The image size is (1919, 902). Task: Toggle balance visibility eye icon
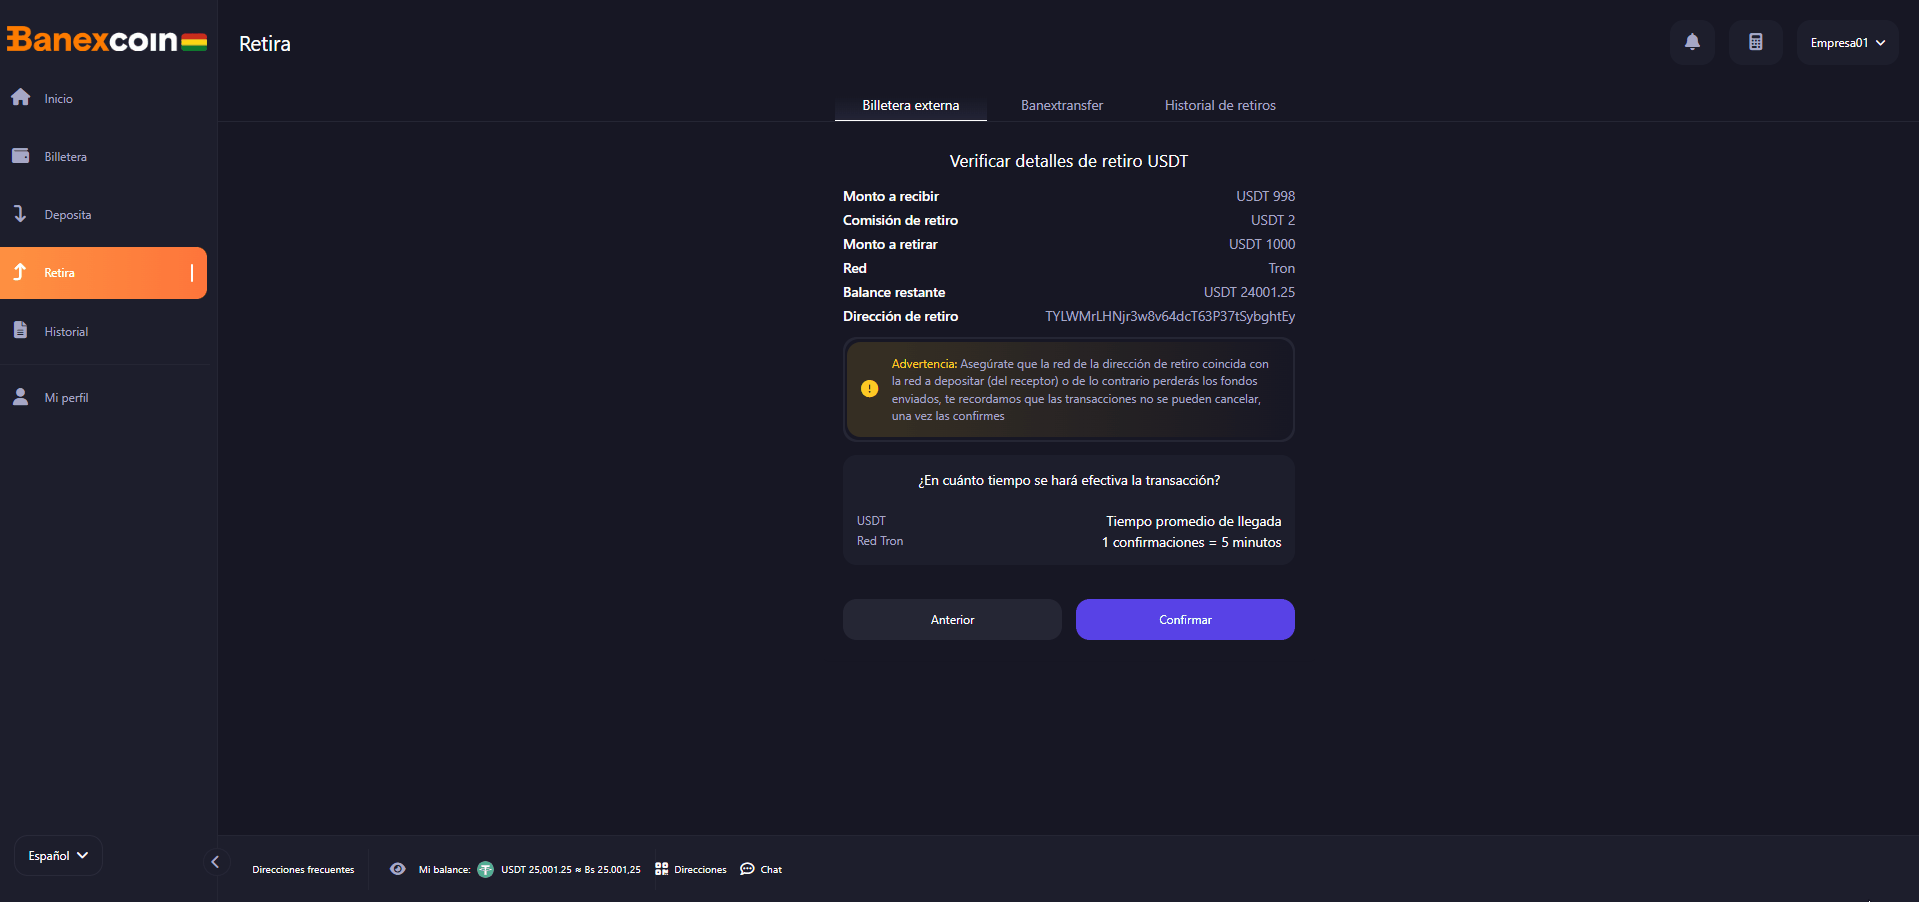(397, 869)
